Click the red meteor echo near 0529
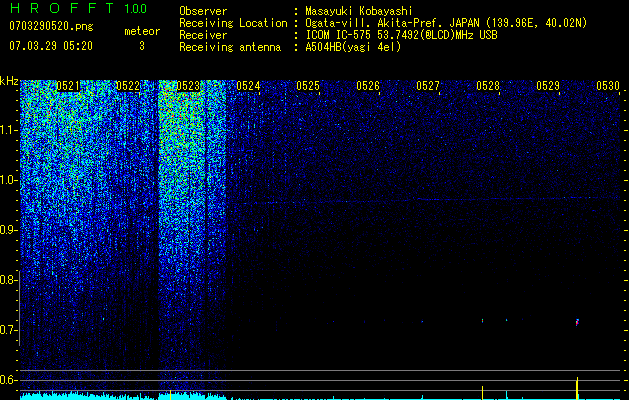This screenshot has width=629, height=400. (x=577, y=322)
